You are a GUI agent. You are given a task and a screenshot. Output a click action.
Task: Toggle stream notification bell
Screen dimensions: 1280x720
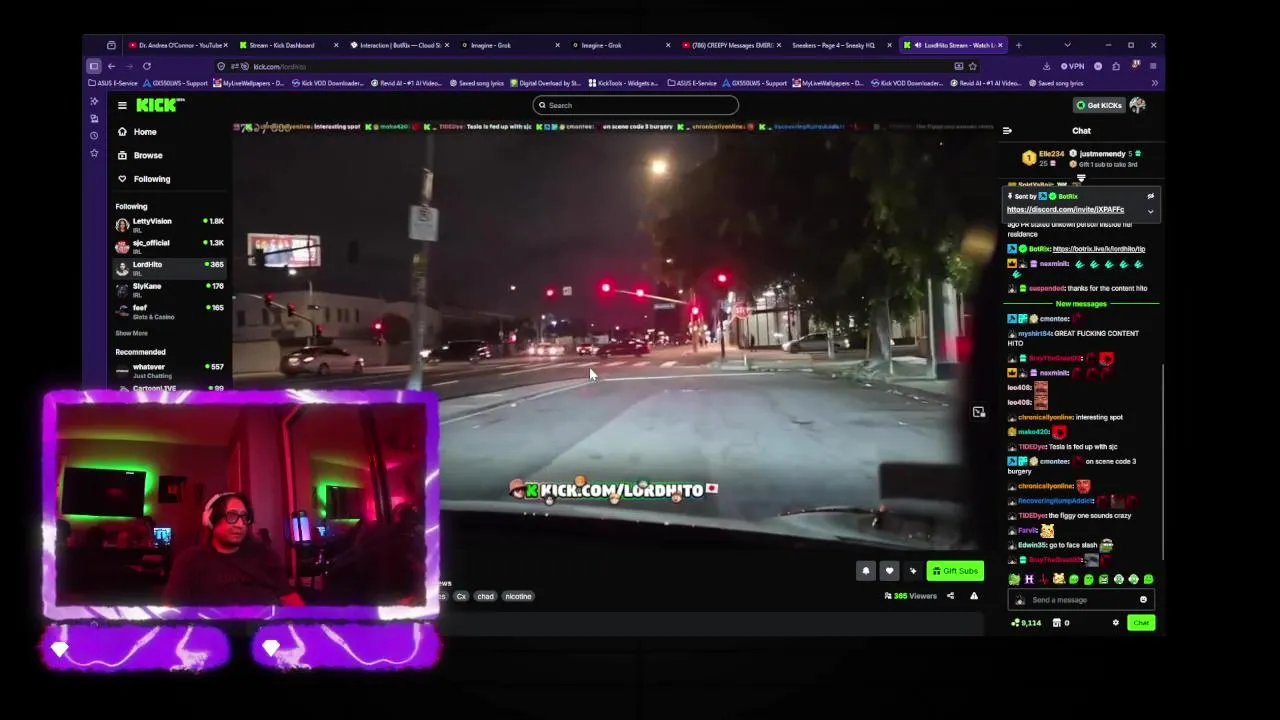866,571
